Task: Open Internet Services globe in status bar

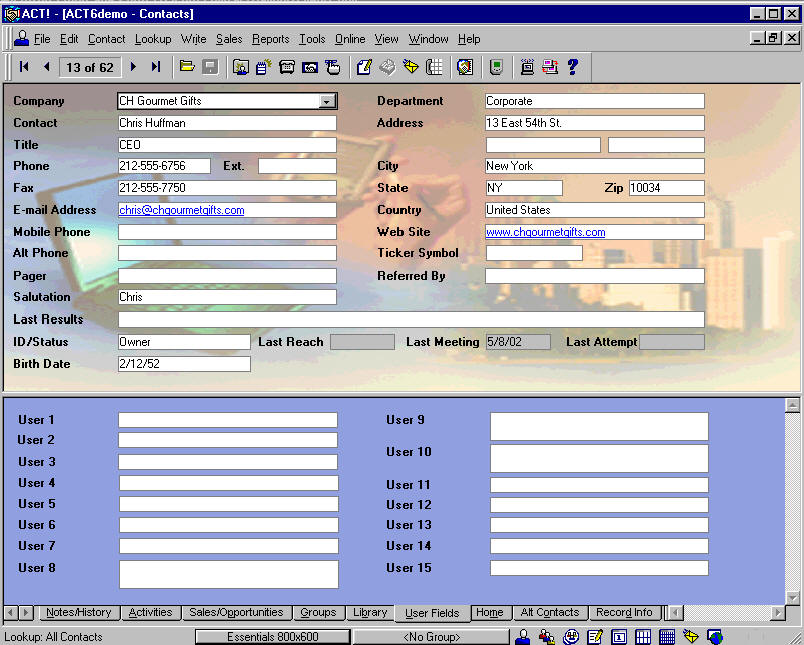Action: [x=715, y=637]
